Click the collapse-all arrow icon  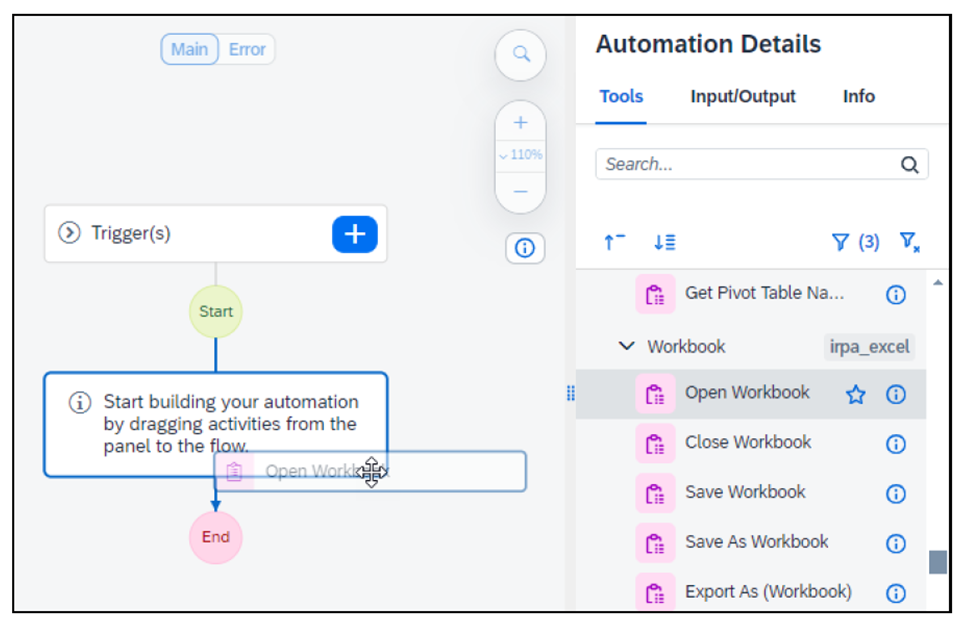614,242
